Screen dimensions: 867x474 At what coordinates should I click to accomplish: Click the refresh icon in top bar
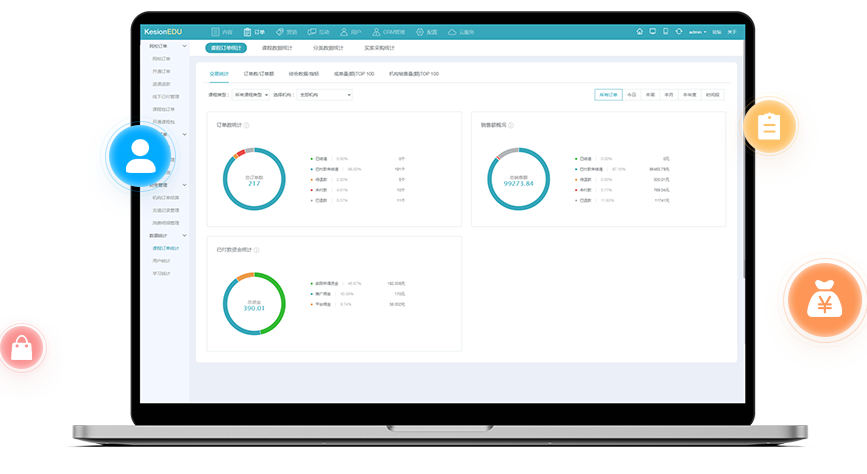coord(679,31)
